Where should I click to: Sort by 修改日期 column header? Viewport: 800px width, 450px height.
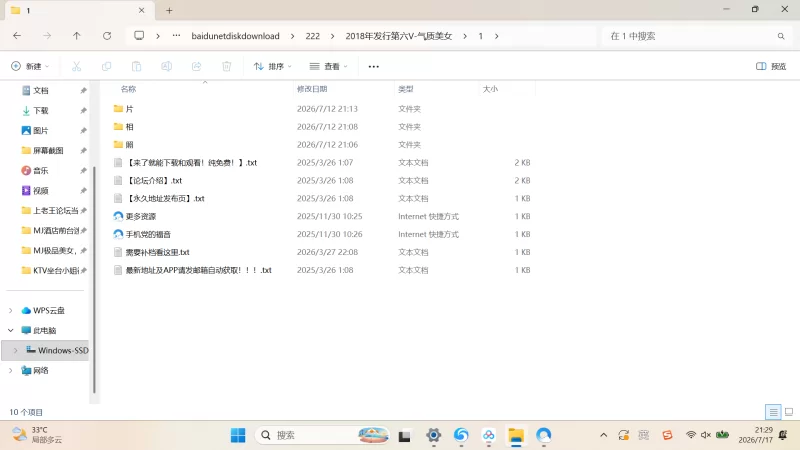tap(312, 89)
